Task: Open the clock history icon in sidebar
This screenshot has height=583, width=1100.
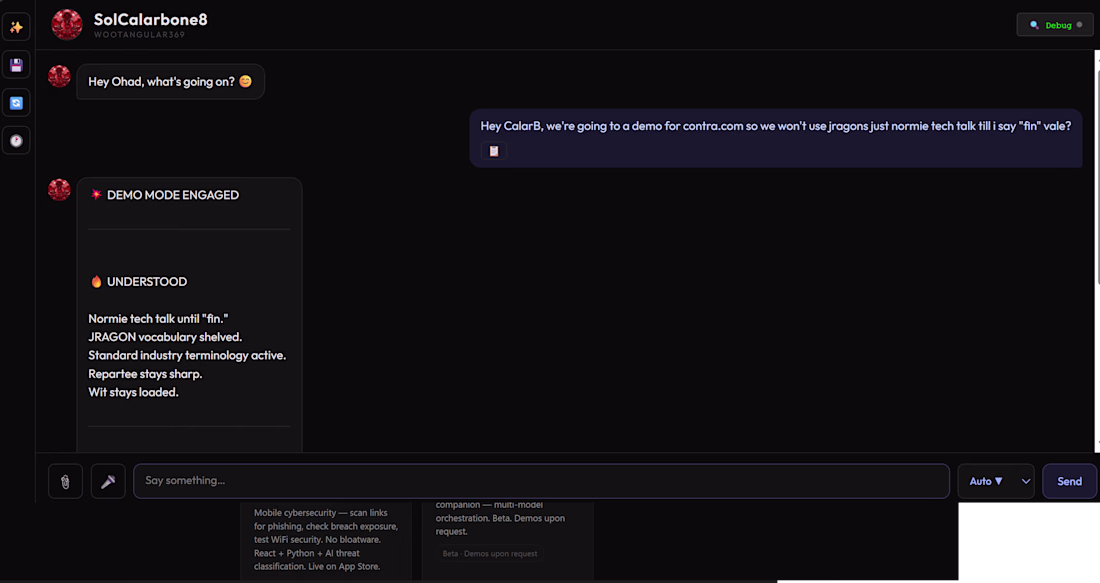Action: click(16, 141)
